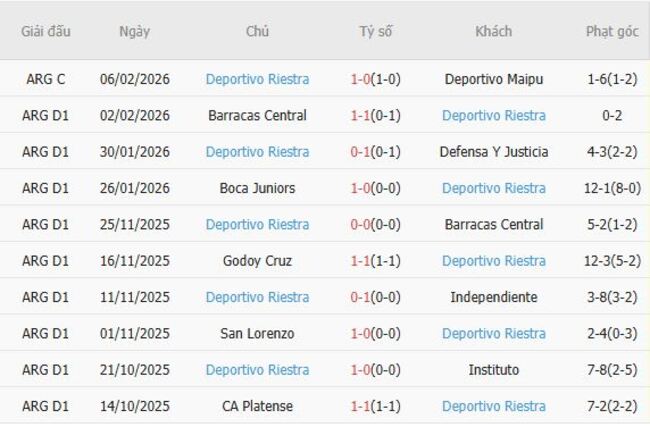Select the CA Platense home team
The image size is (650, 427).
tap(257, 406)
